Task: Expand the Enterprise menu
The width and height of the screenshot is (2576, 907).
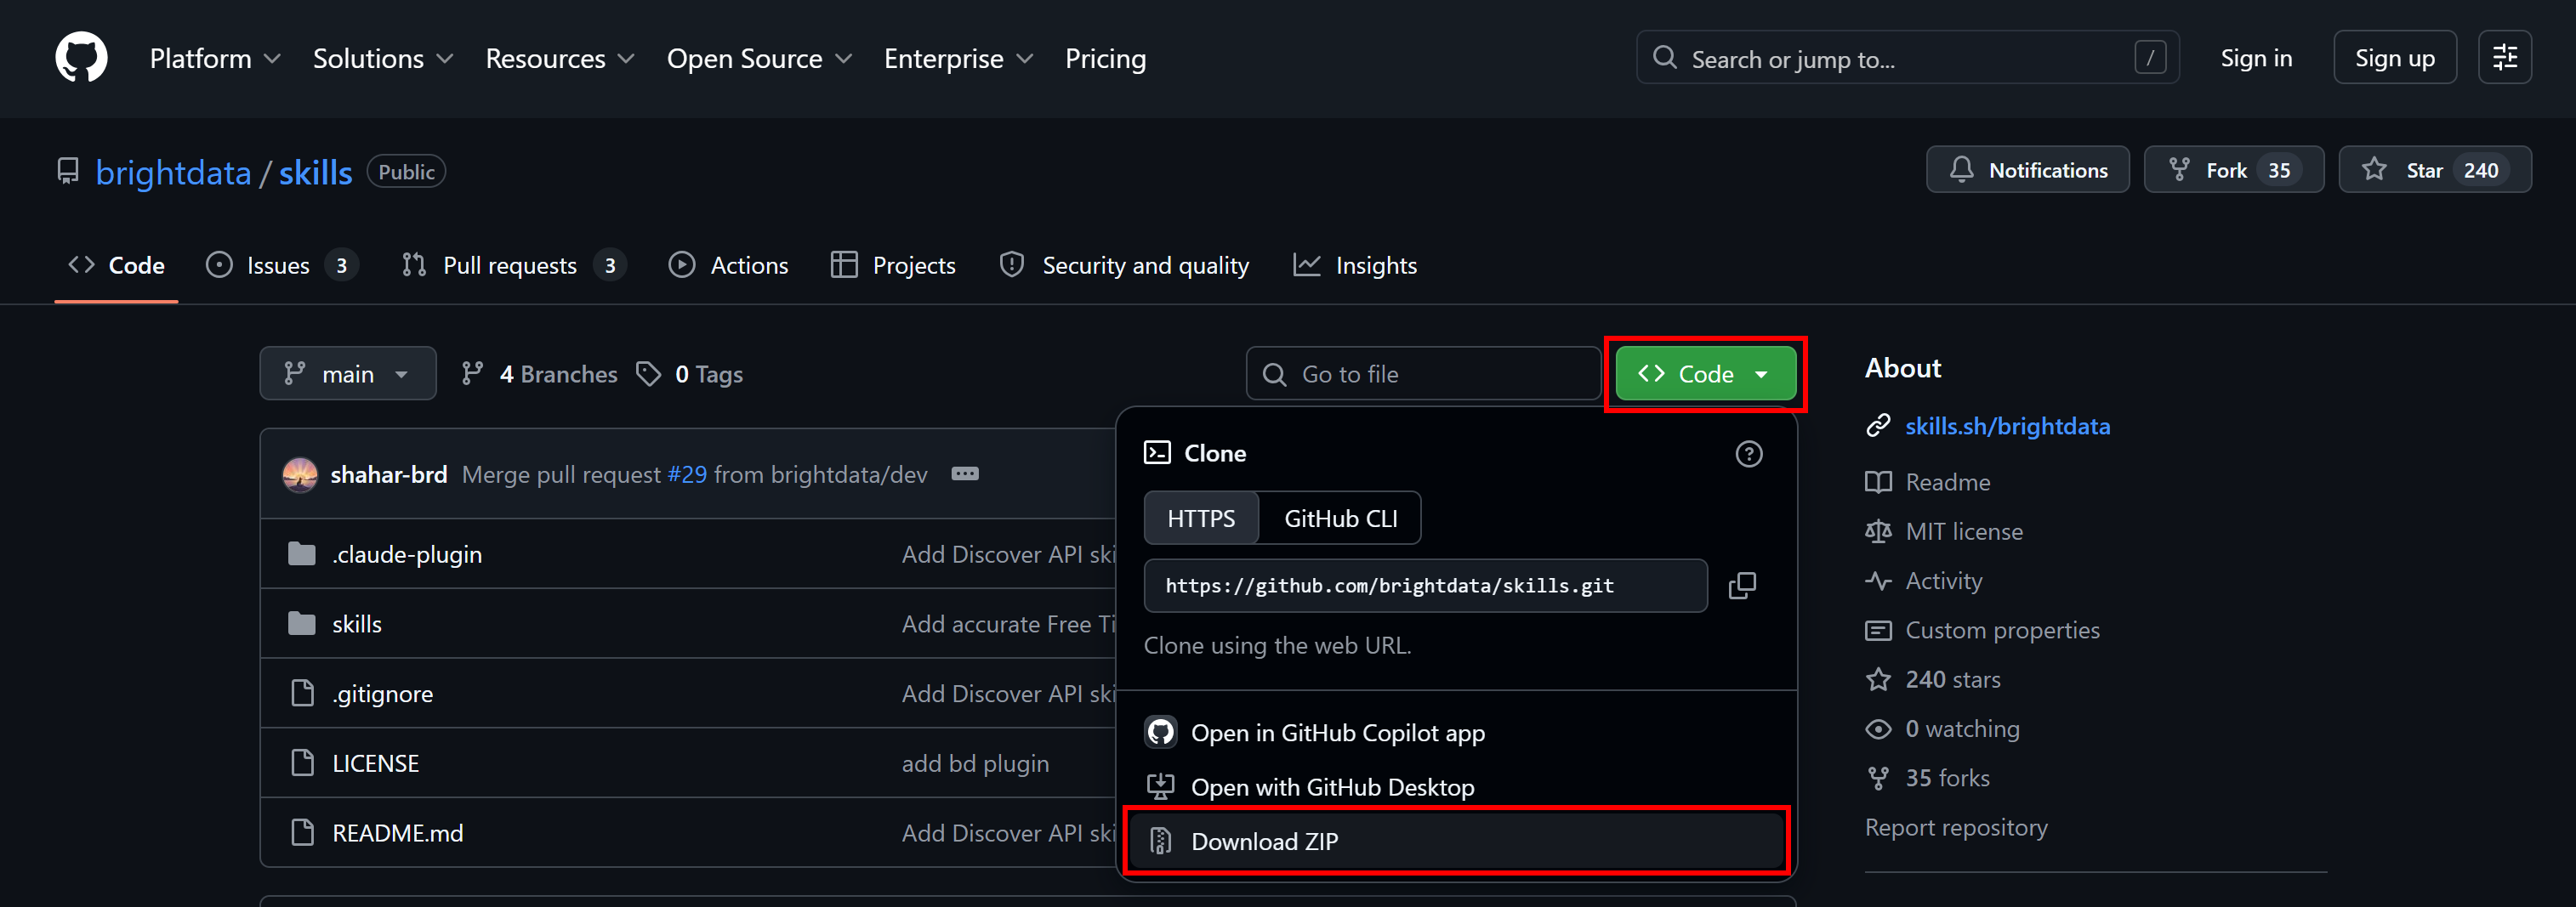Action: point(958,58)
